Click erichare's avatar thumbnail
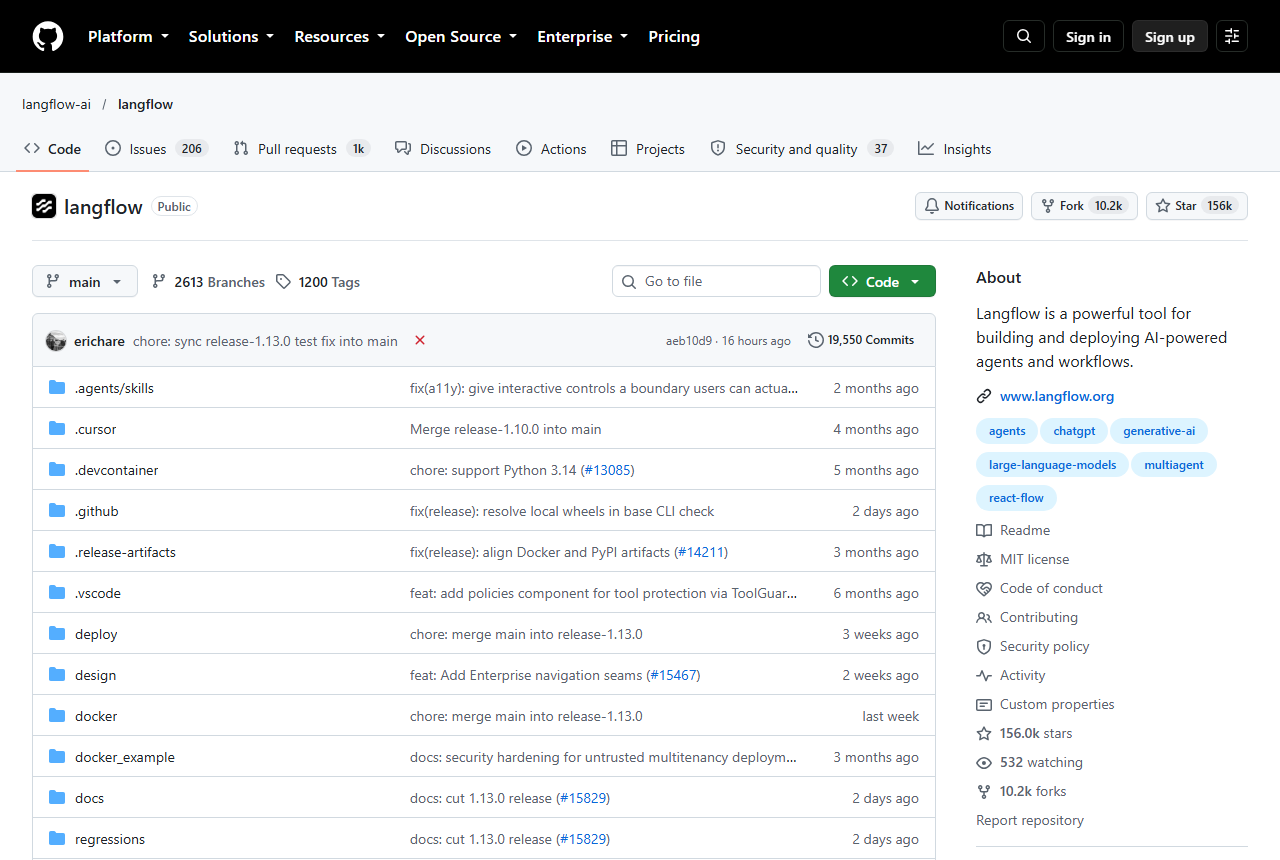The image size is (1280, 860). pos(56,341)
